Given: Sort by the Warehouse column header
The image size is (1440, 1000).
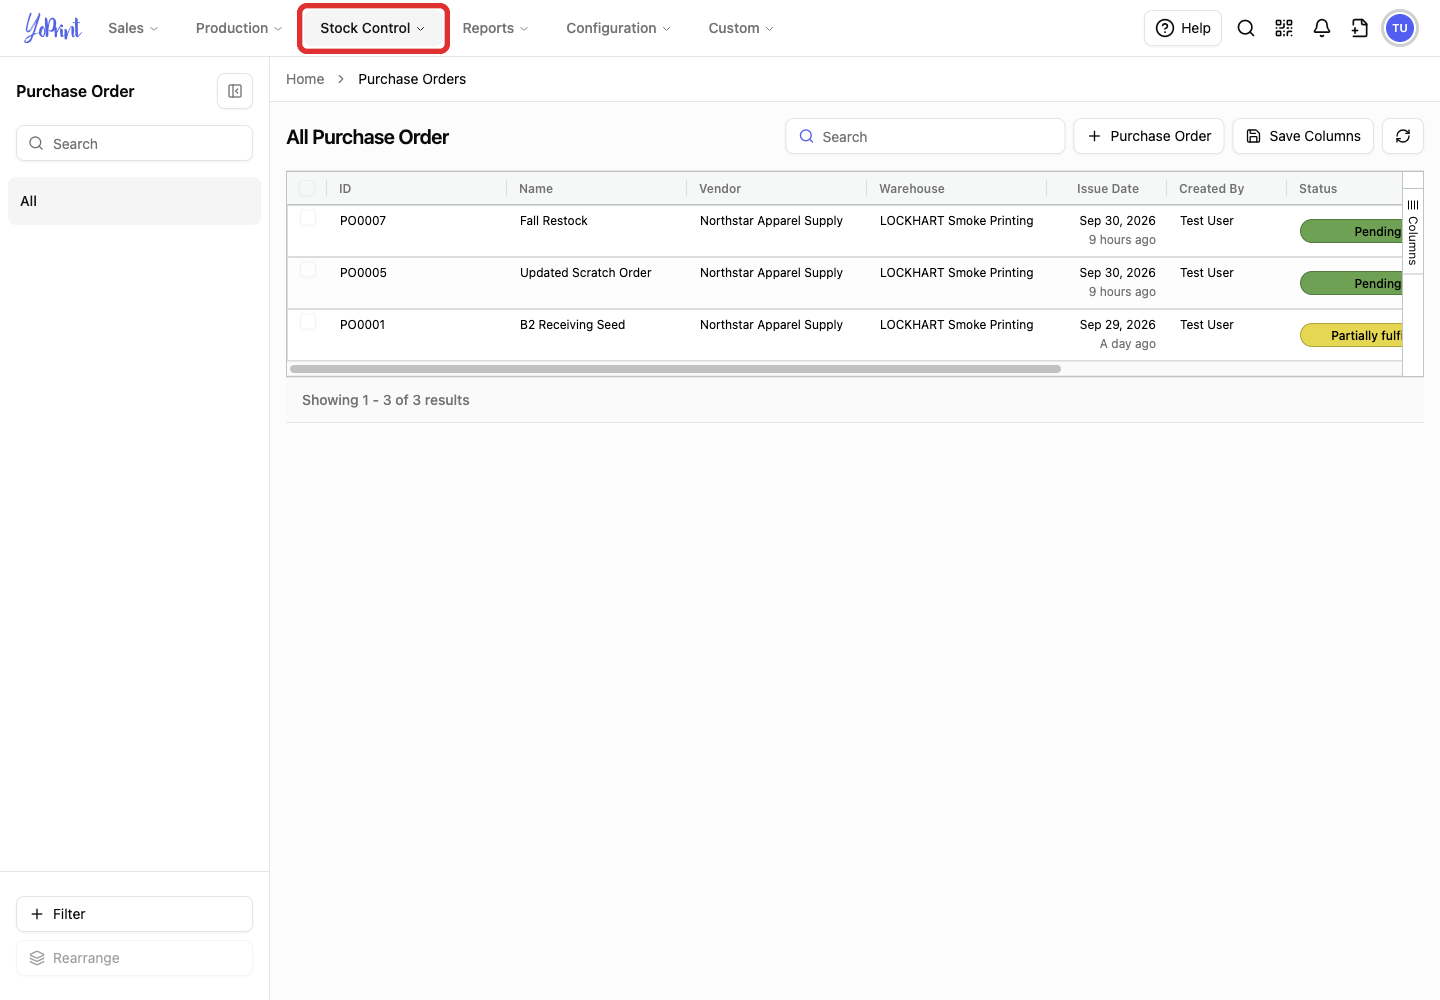Looking at the screenshot, I should coord(912,188).
